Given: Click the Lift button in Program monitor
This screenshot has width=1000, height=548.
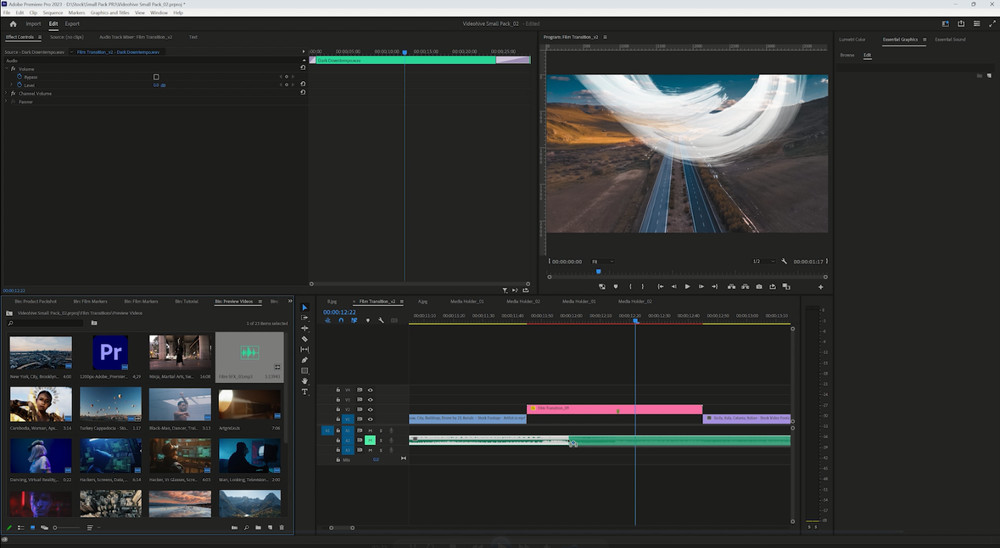Looking at the screenshot, I should point(731,286).
